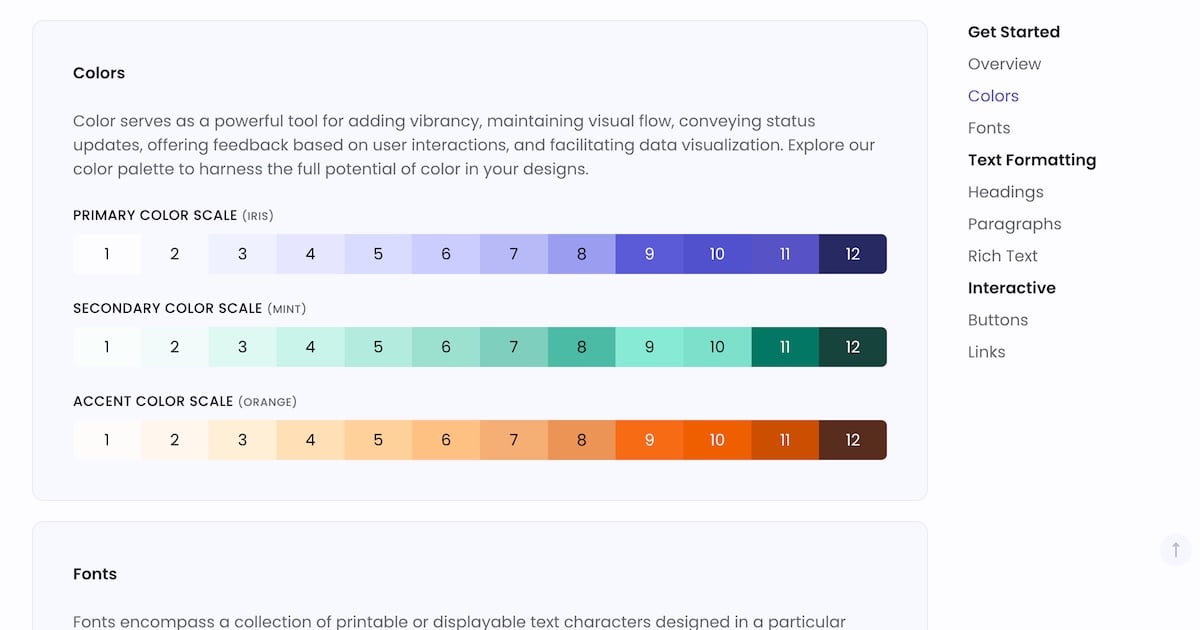Open the Links sidebar item
Viewport: 1200px width, 630px height.
(986, 352)
